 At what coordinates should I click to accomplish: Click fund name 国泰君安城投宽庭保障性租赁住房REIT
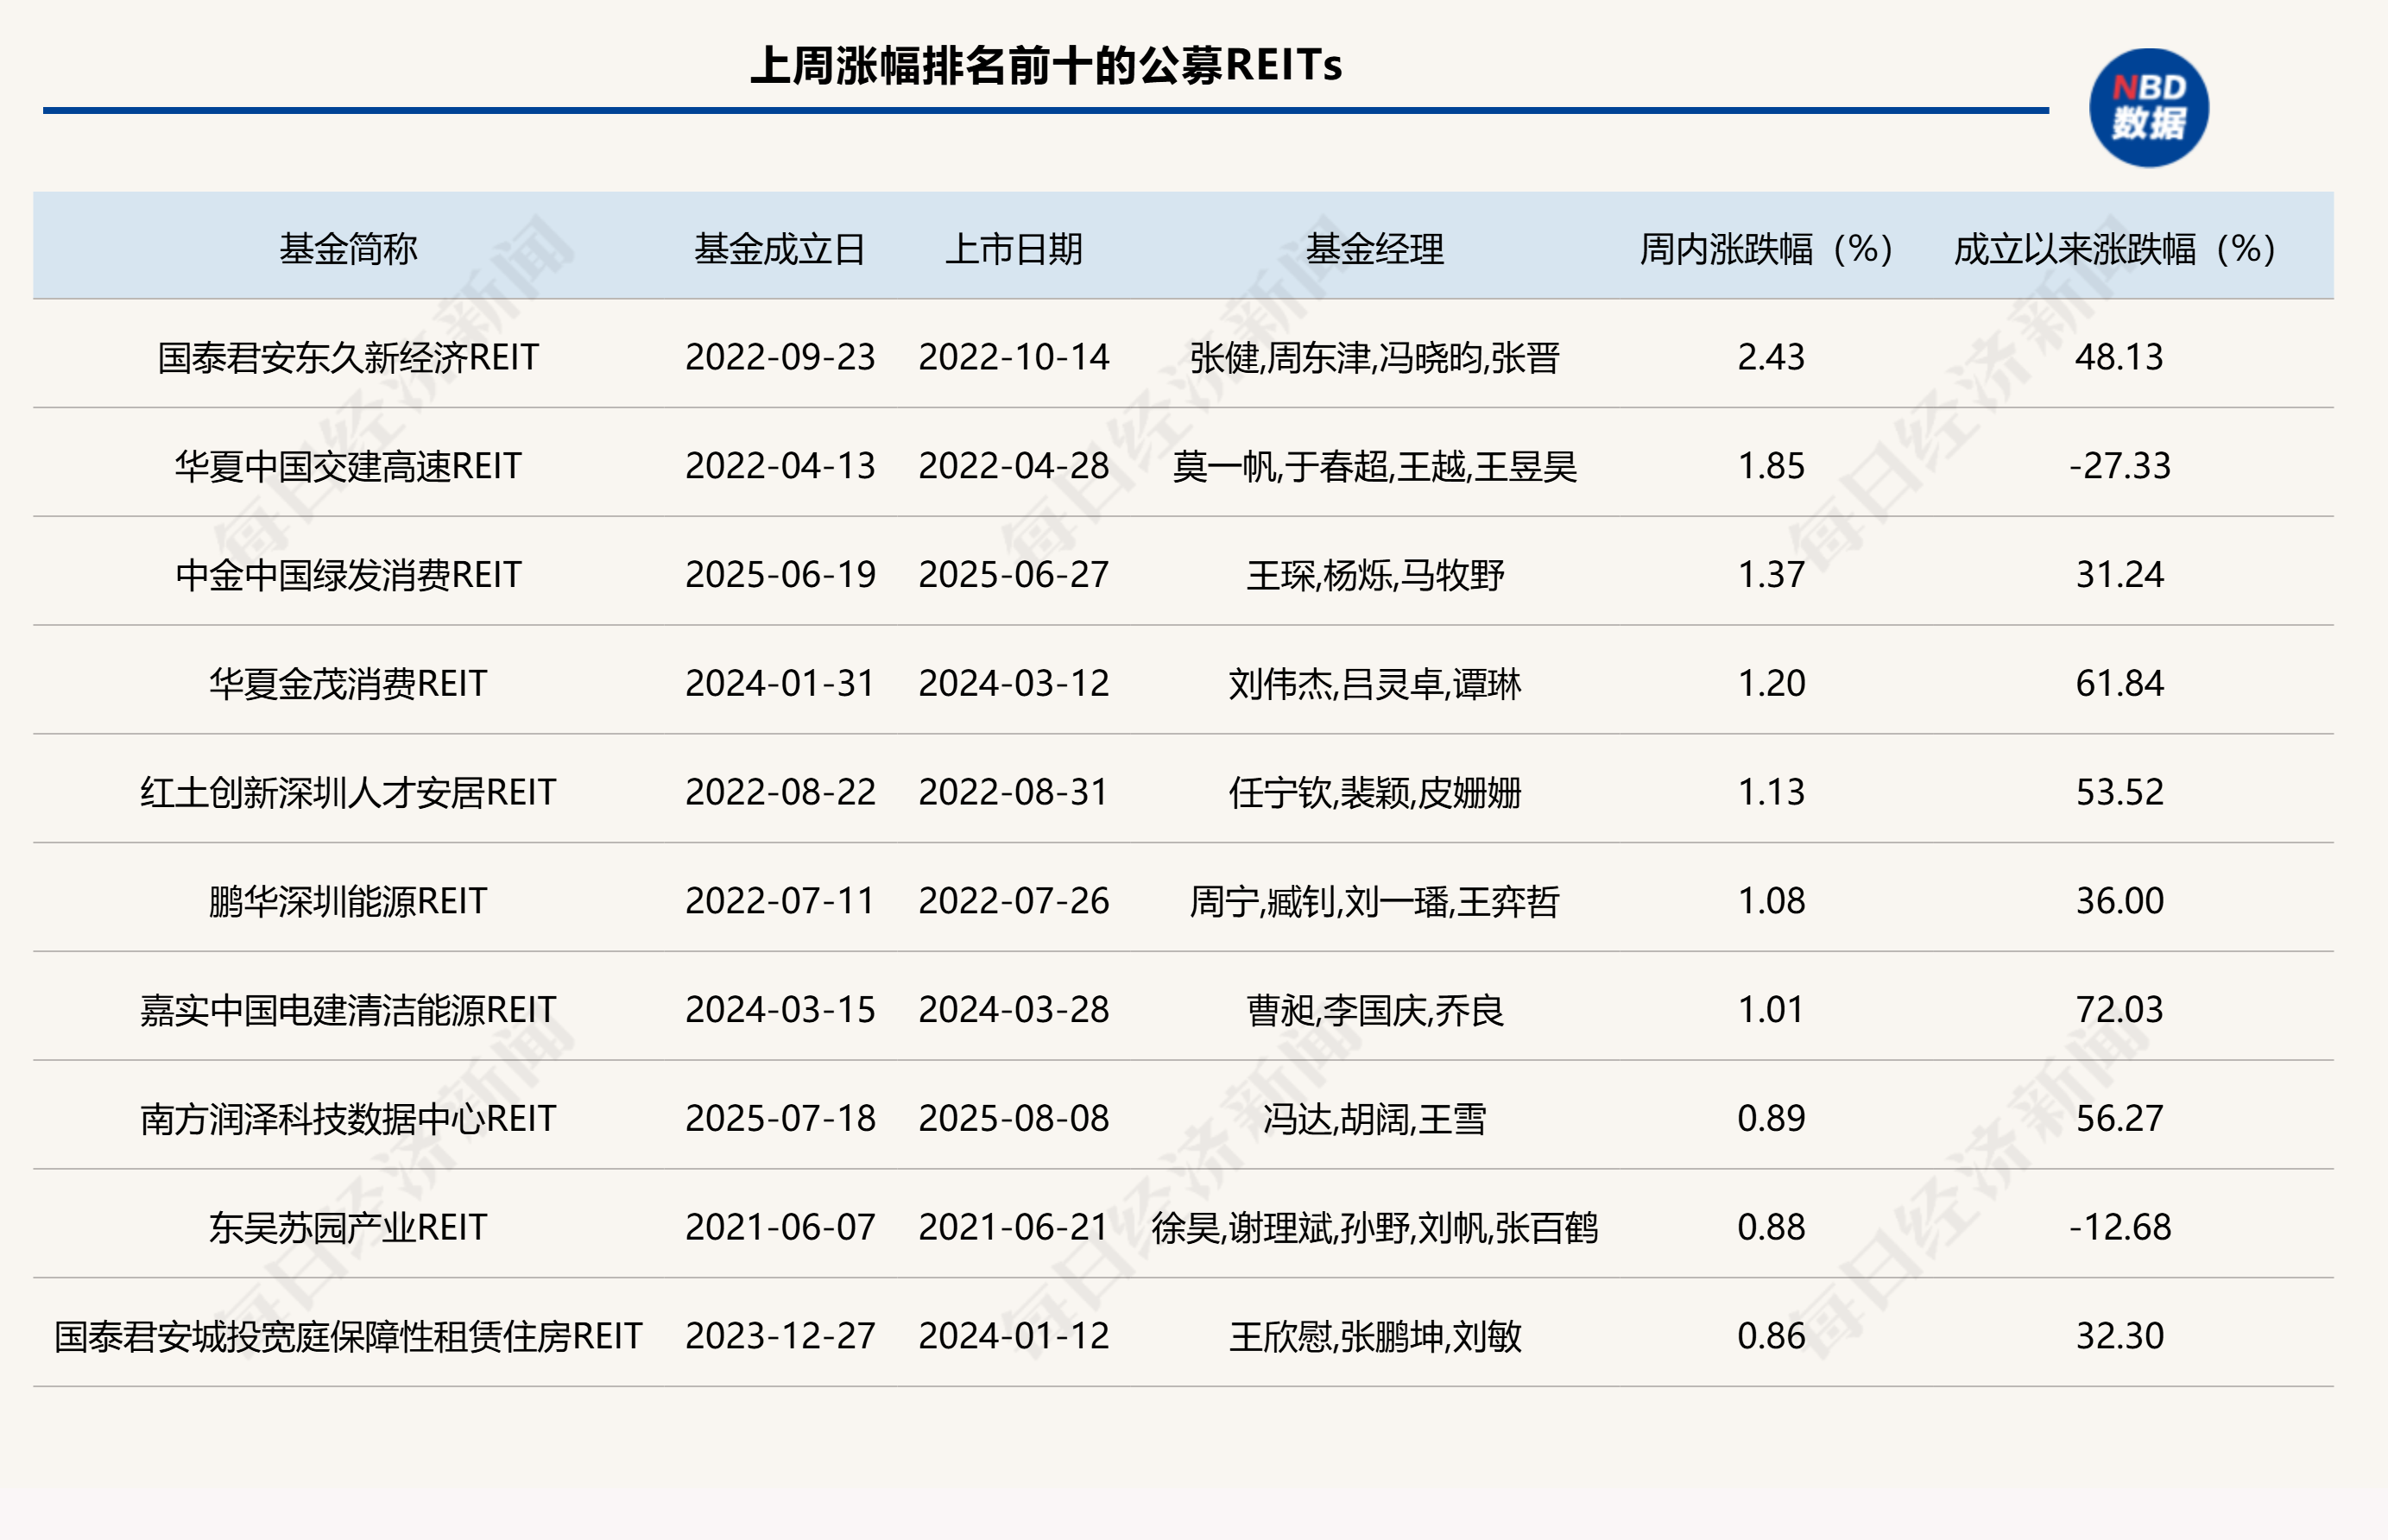348,1337
